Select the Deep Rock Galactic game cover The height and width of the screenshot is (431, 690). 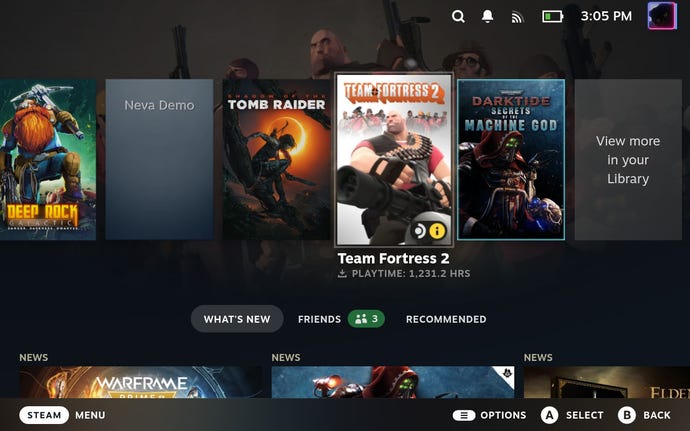tap(47, 160)
